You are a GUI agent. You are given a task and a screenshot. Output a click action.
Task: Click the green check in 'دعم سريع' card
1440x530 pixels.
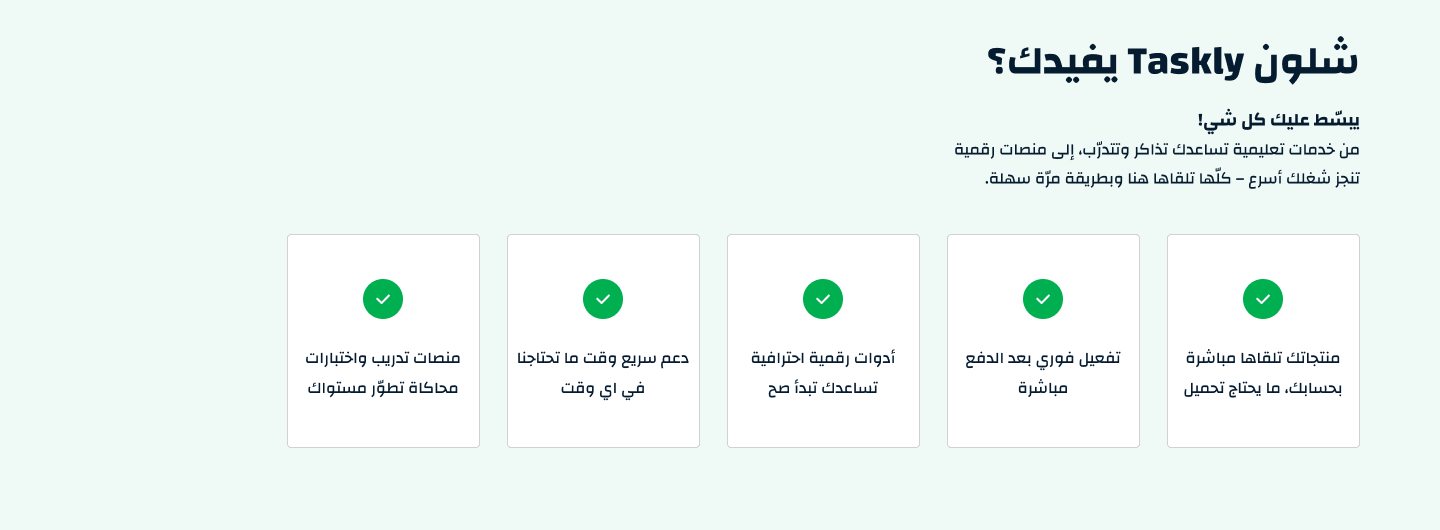coord(603,299)
